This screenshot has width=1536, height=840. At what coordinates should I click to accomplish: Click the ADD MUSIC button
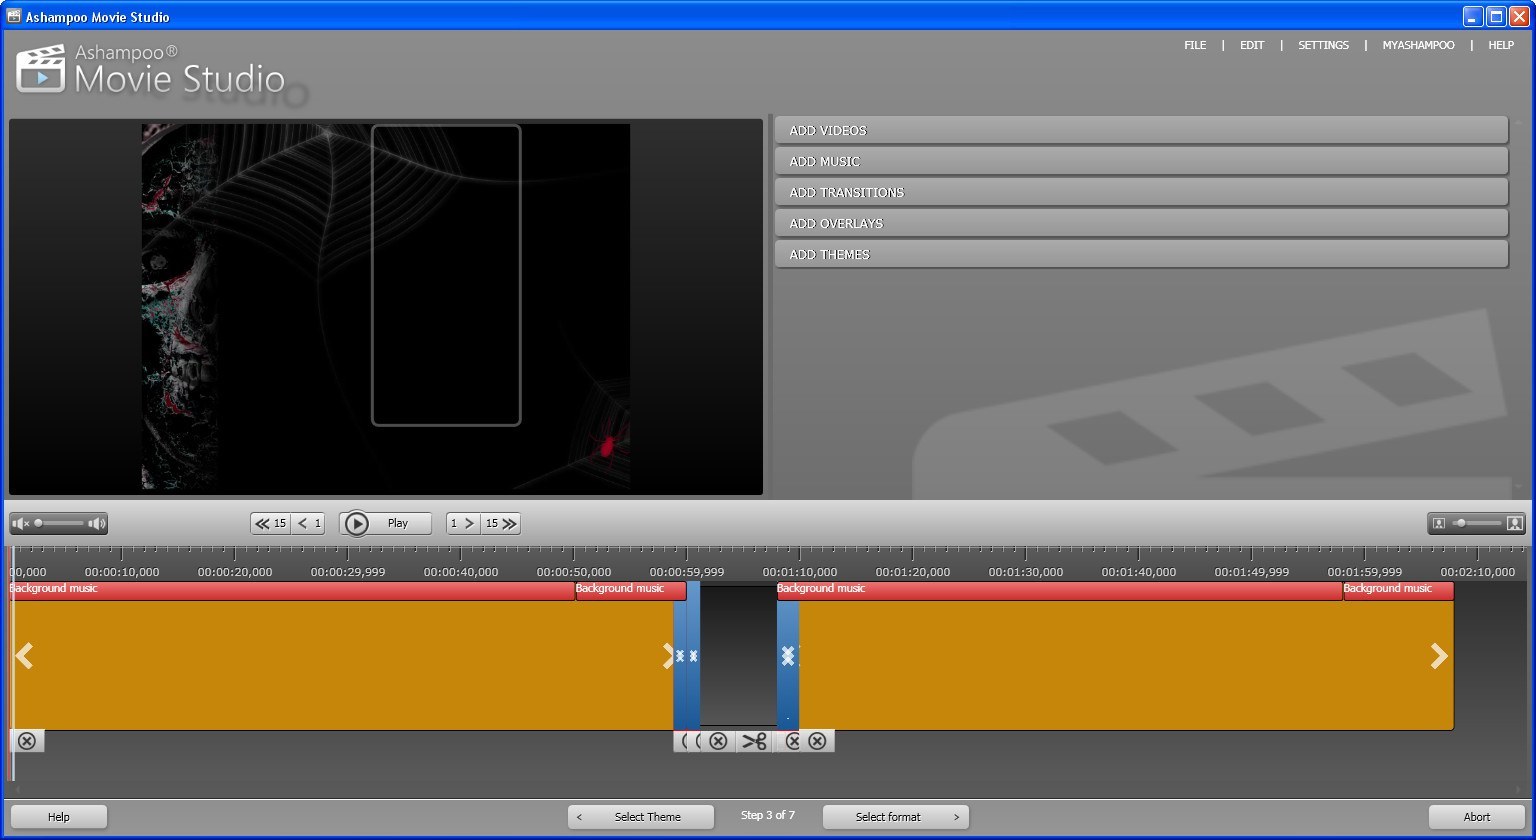1140,160
